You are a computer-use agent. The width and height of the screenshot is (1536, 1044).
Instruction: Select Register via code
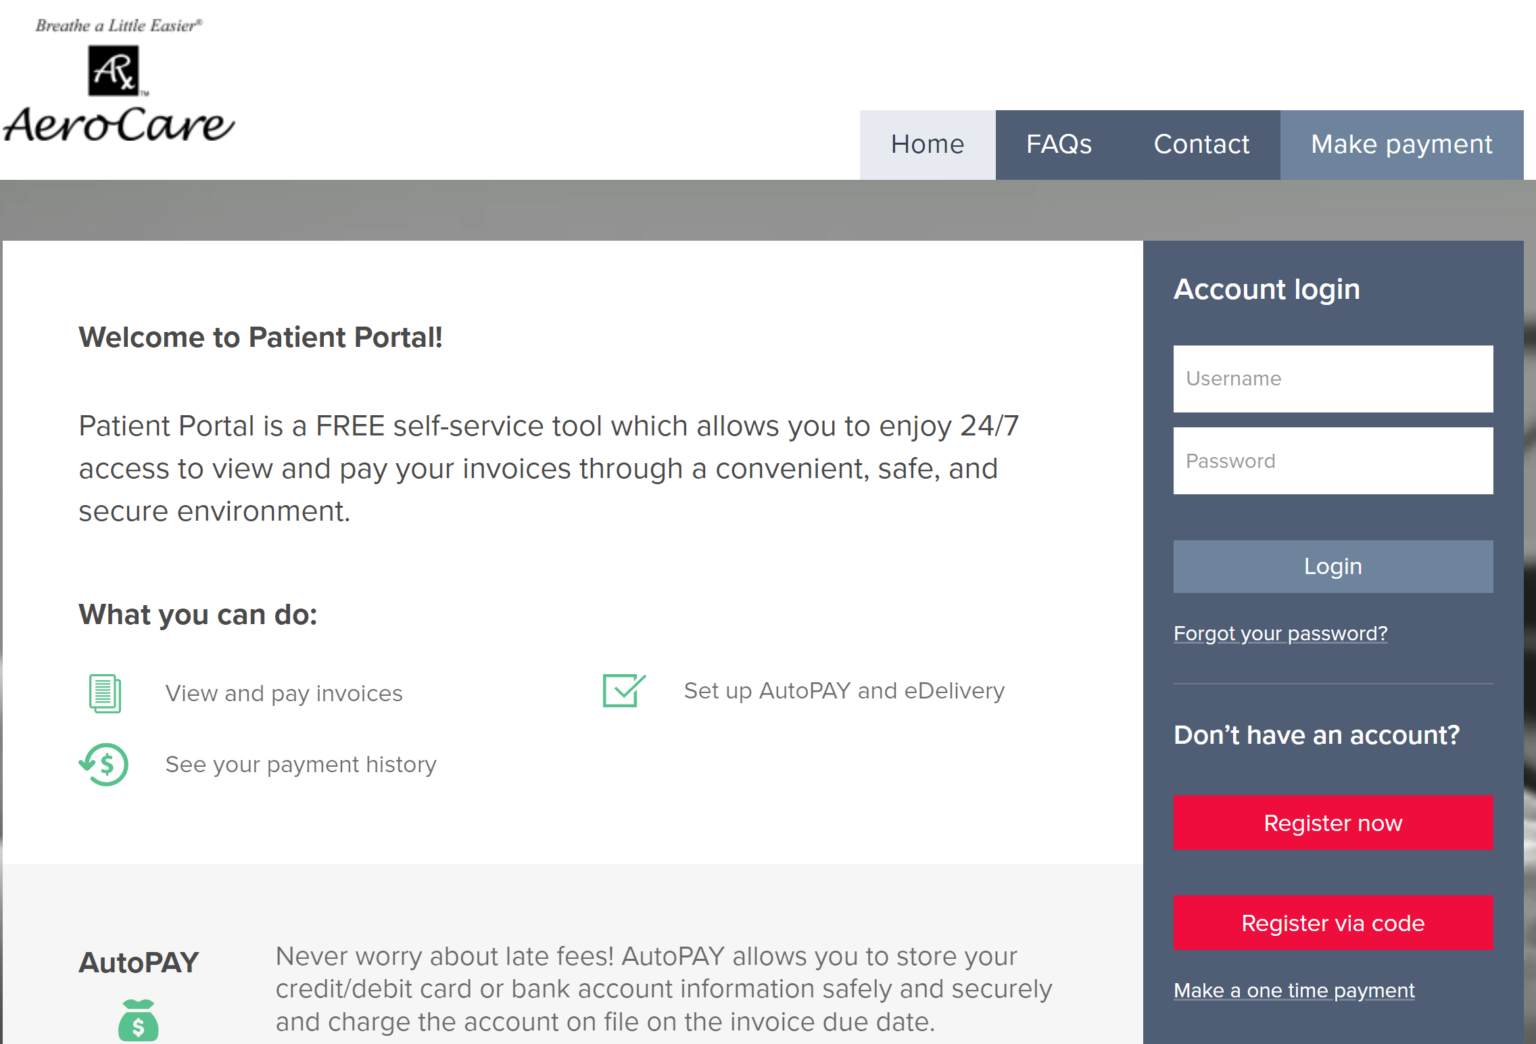[1333, 923]
